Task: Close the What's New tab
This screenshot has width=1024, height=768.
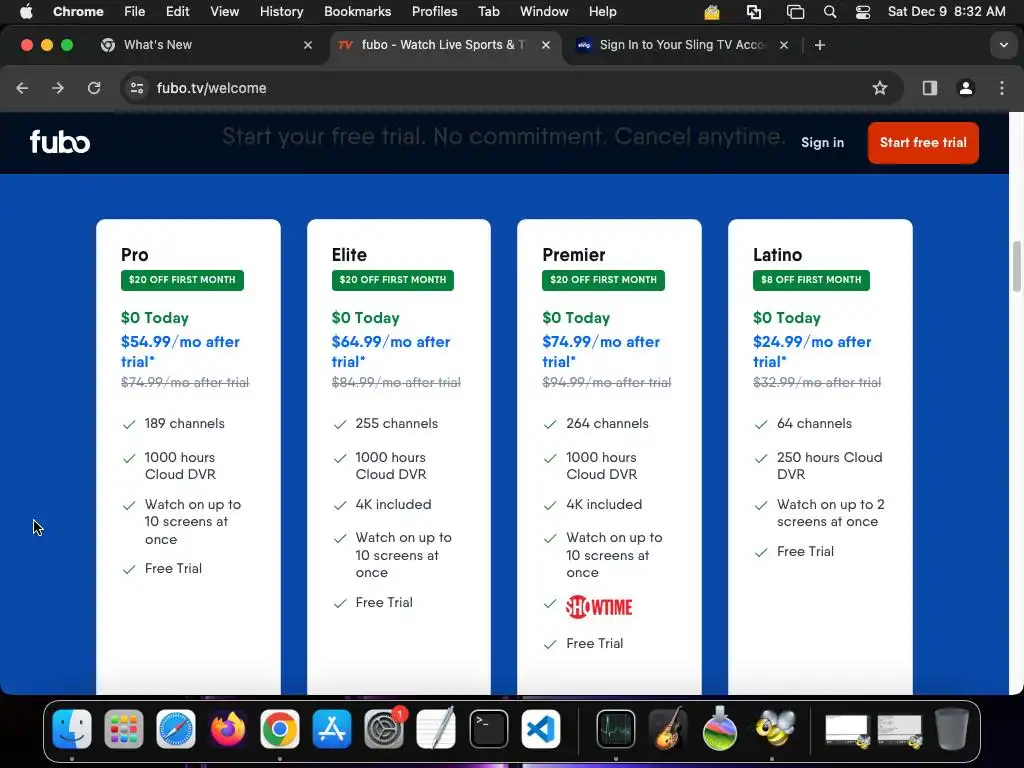Action: [x=308, y=45]
